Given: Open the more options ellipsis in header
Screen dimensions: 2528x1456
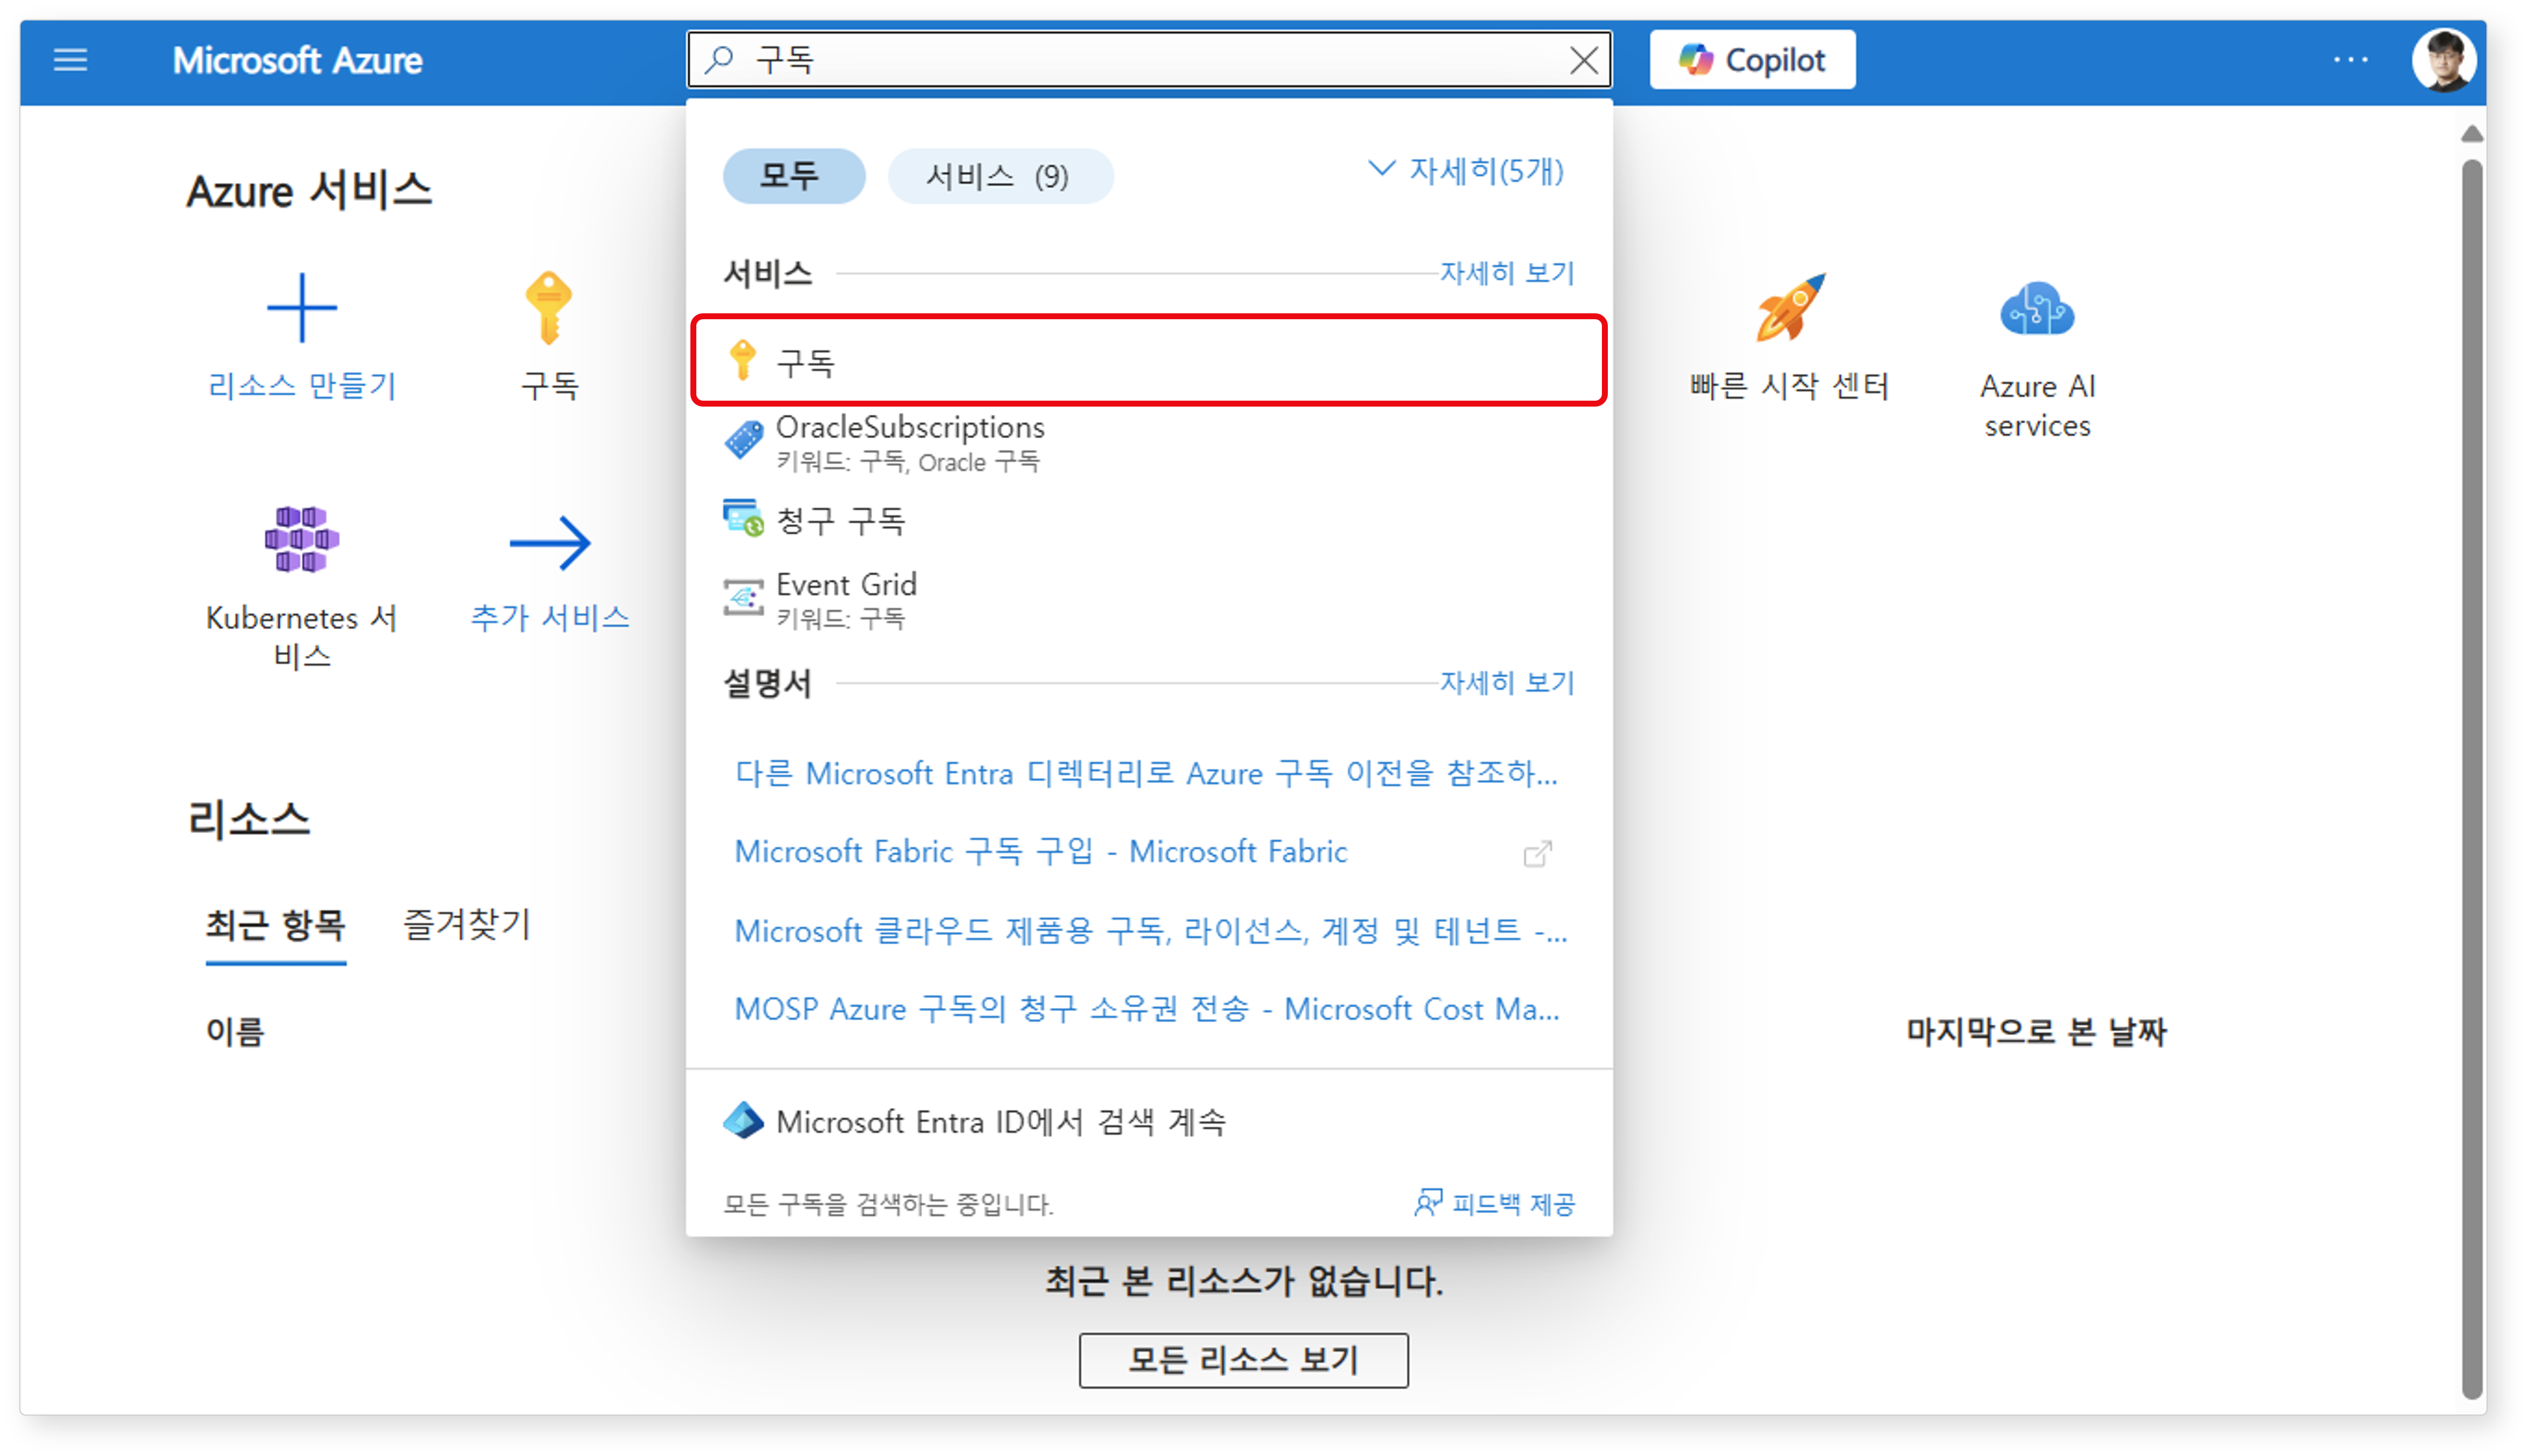Looking at the screenshot, I should 2350,60.
